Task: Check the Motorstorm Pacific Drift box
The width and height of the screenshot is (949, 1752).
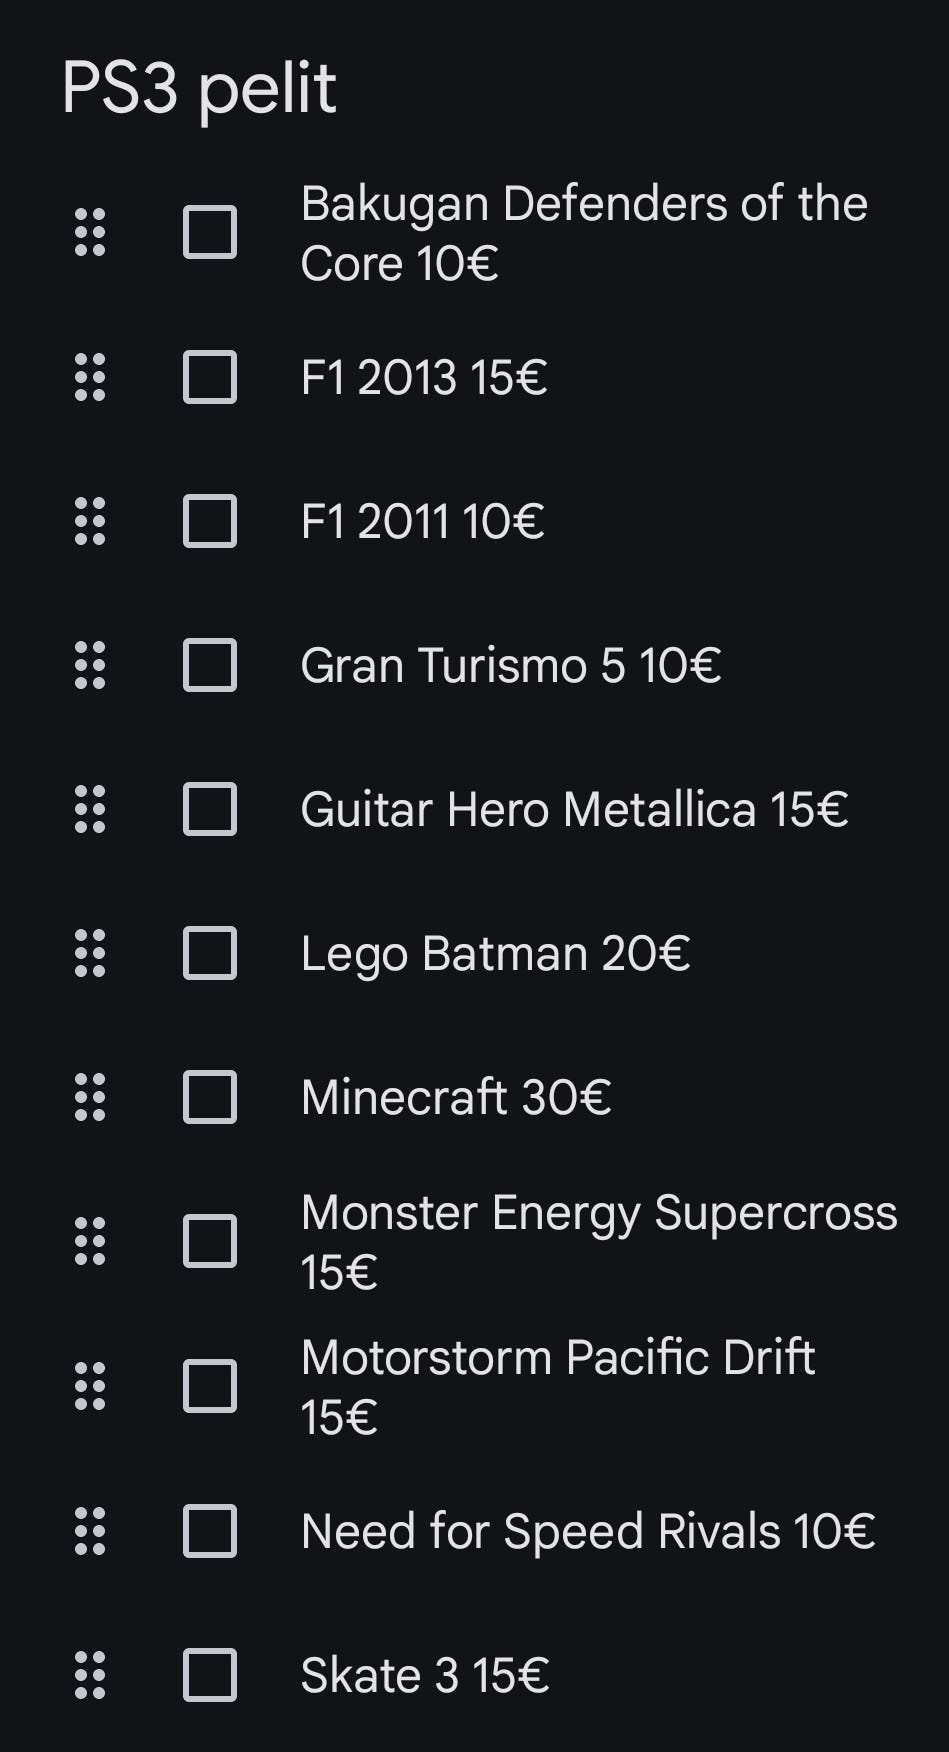Action: tap(210, 1386)
